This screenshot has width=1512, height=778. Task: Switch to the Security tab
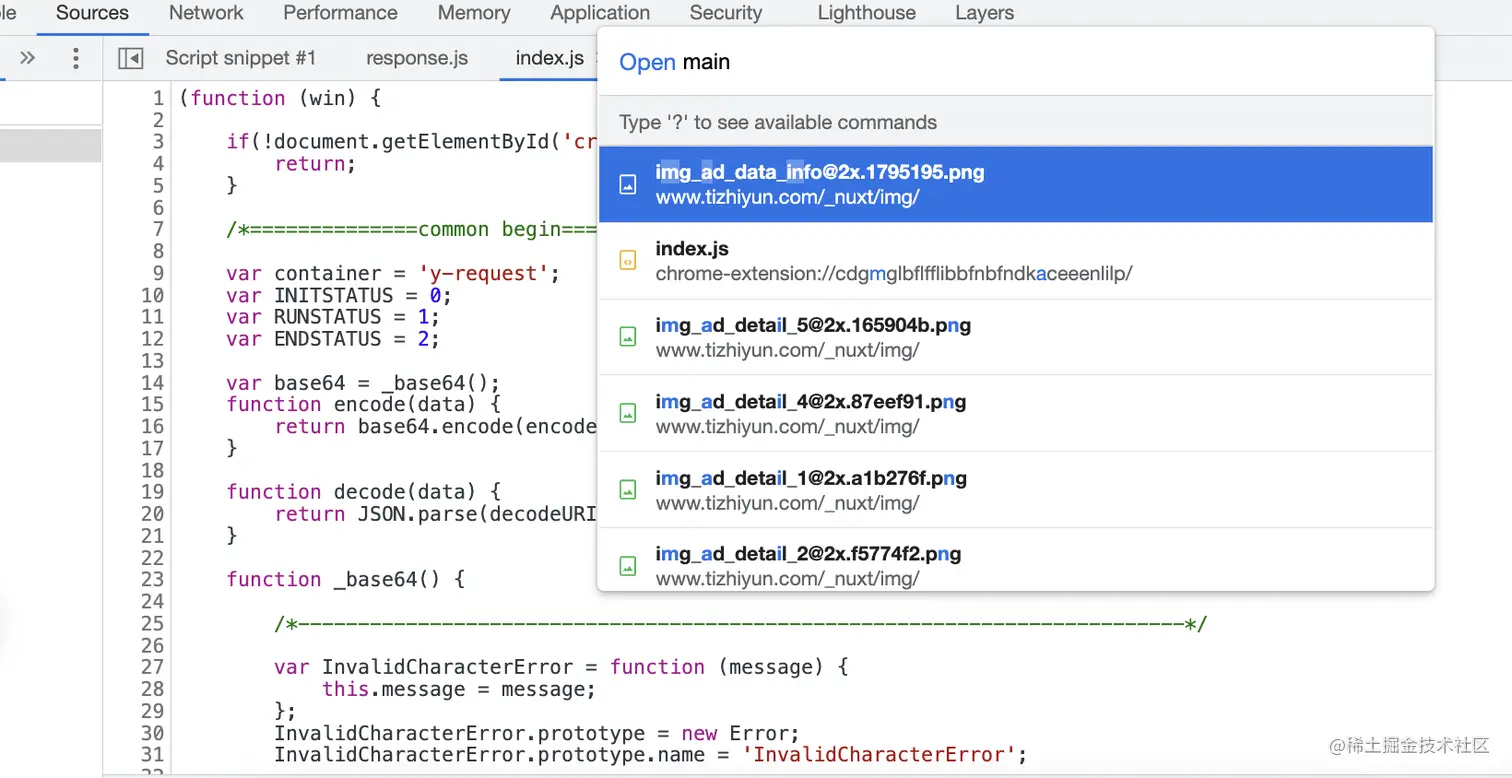(x=726, y=13)
